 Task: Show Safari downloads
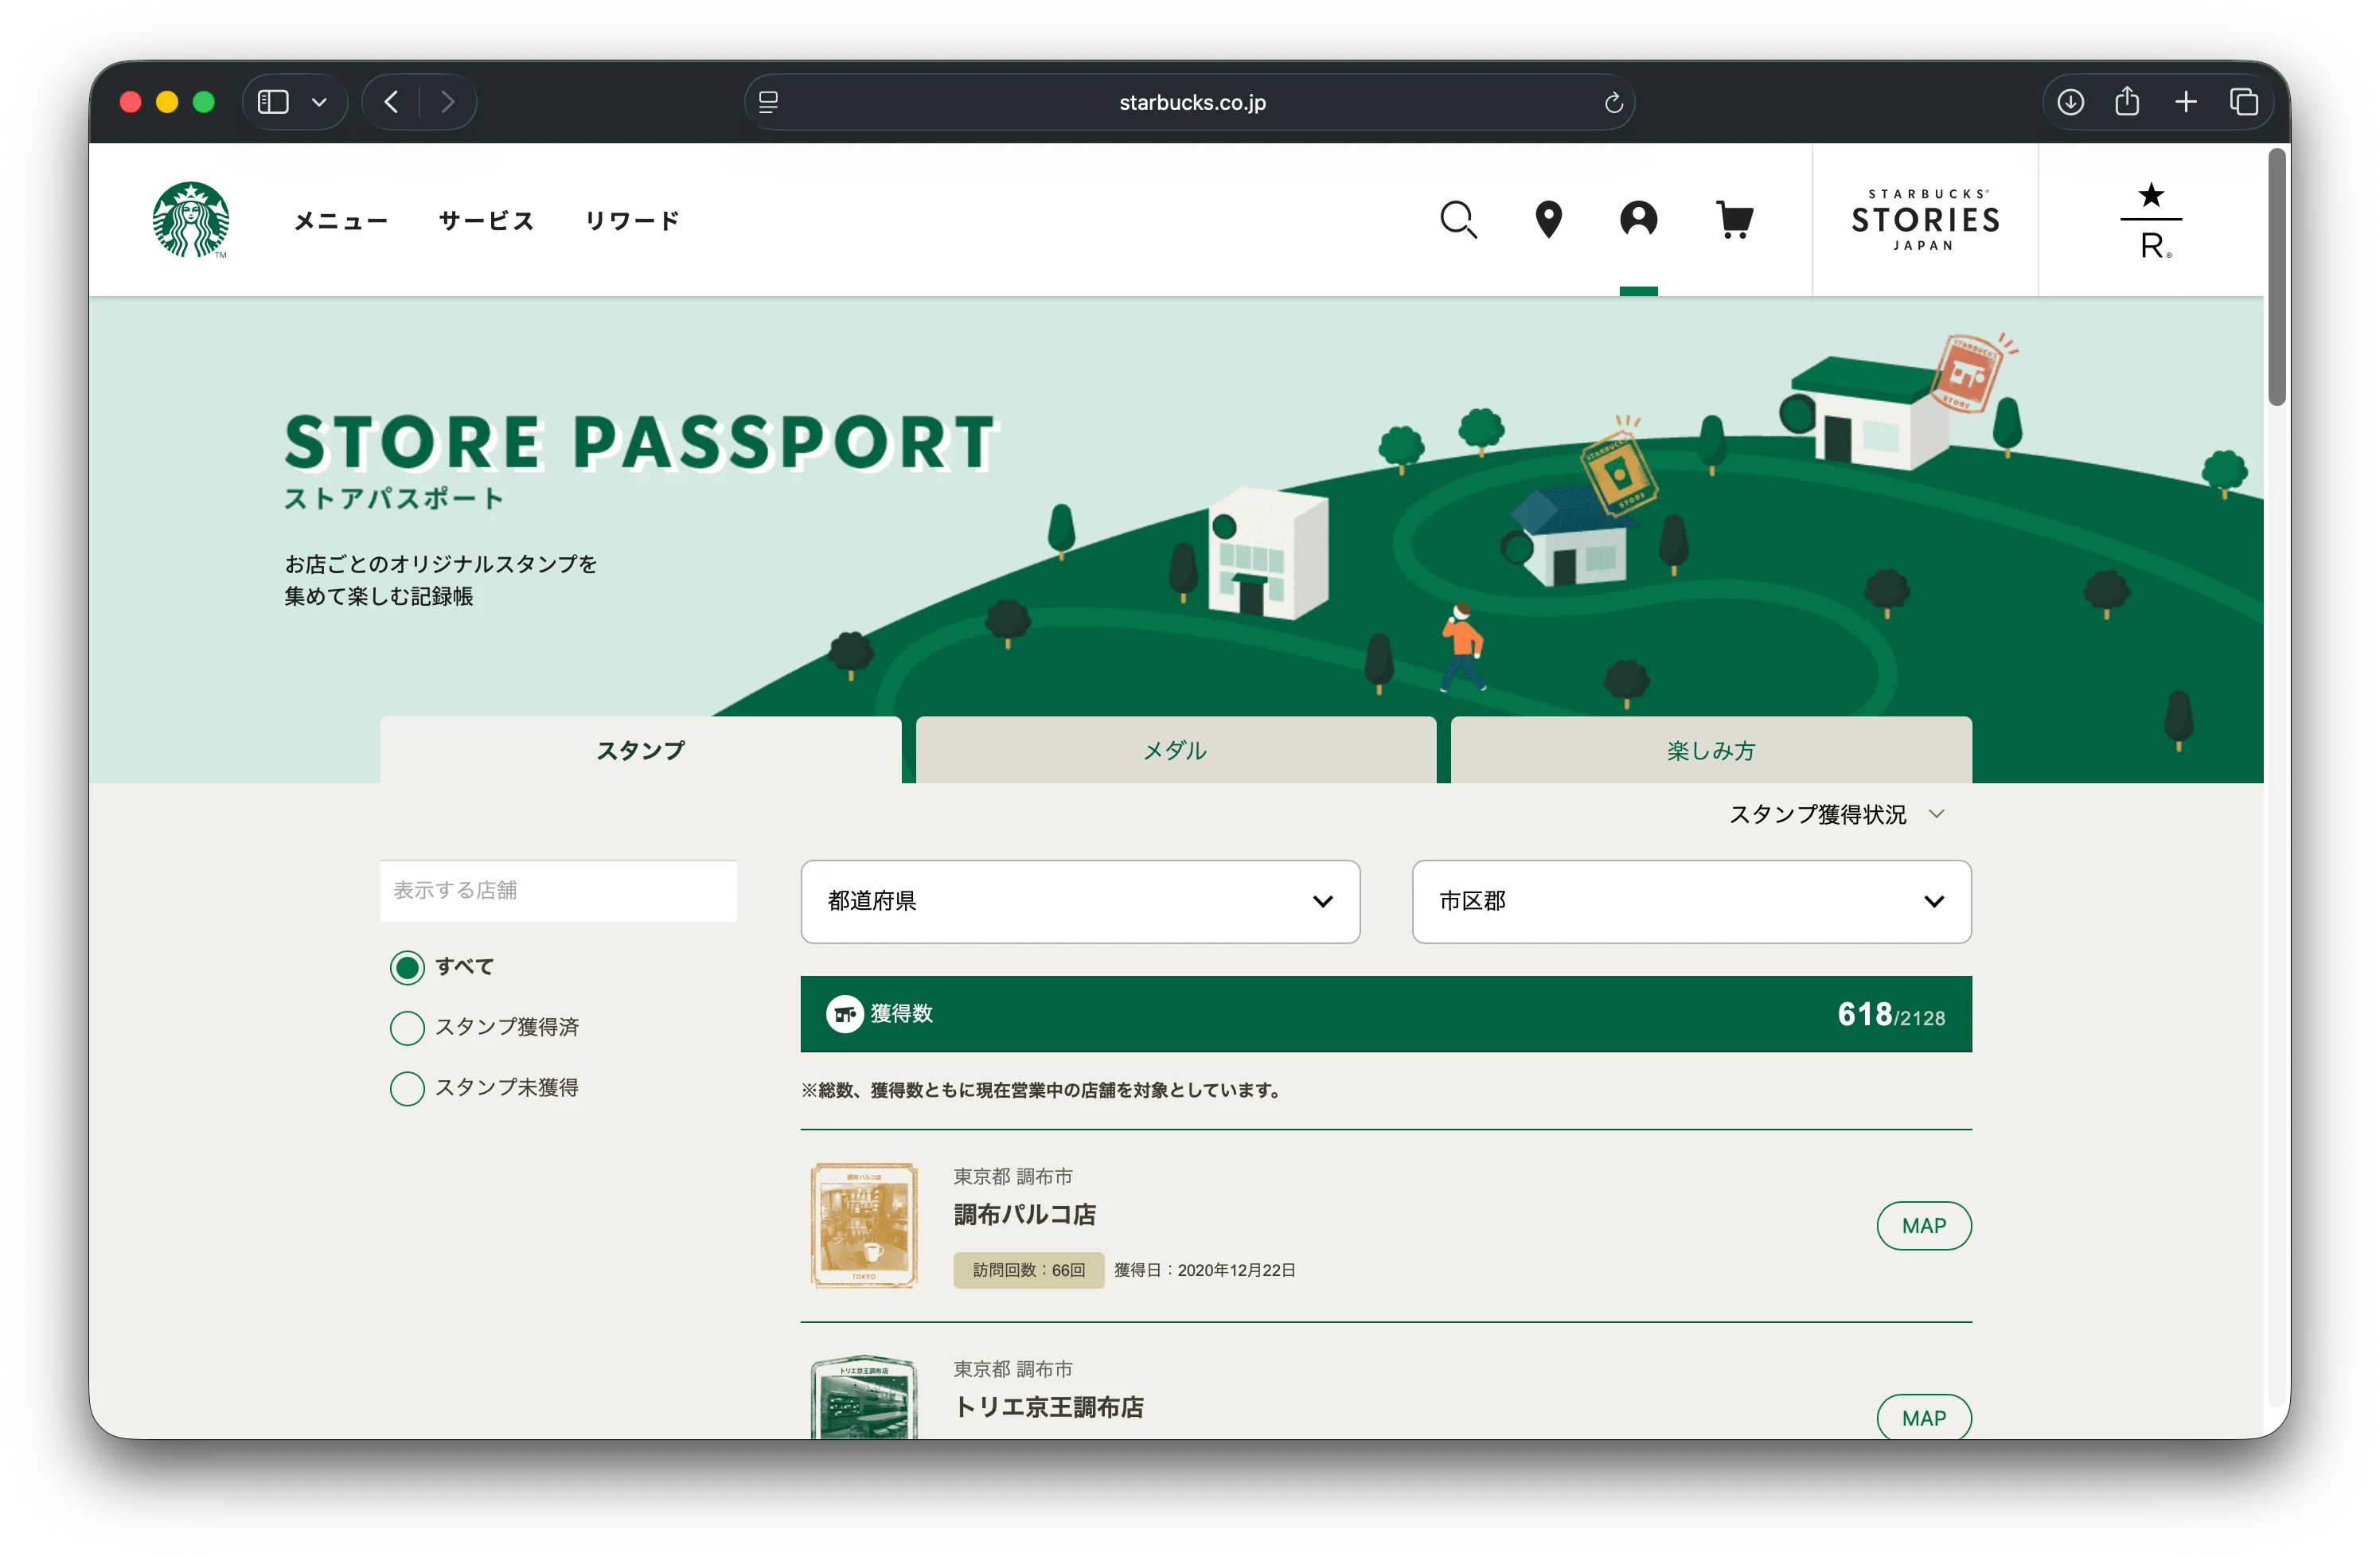click(x=2070, y=102)
